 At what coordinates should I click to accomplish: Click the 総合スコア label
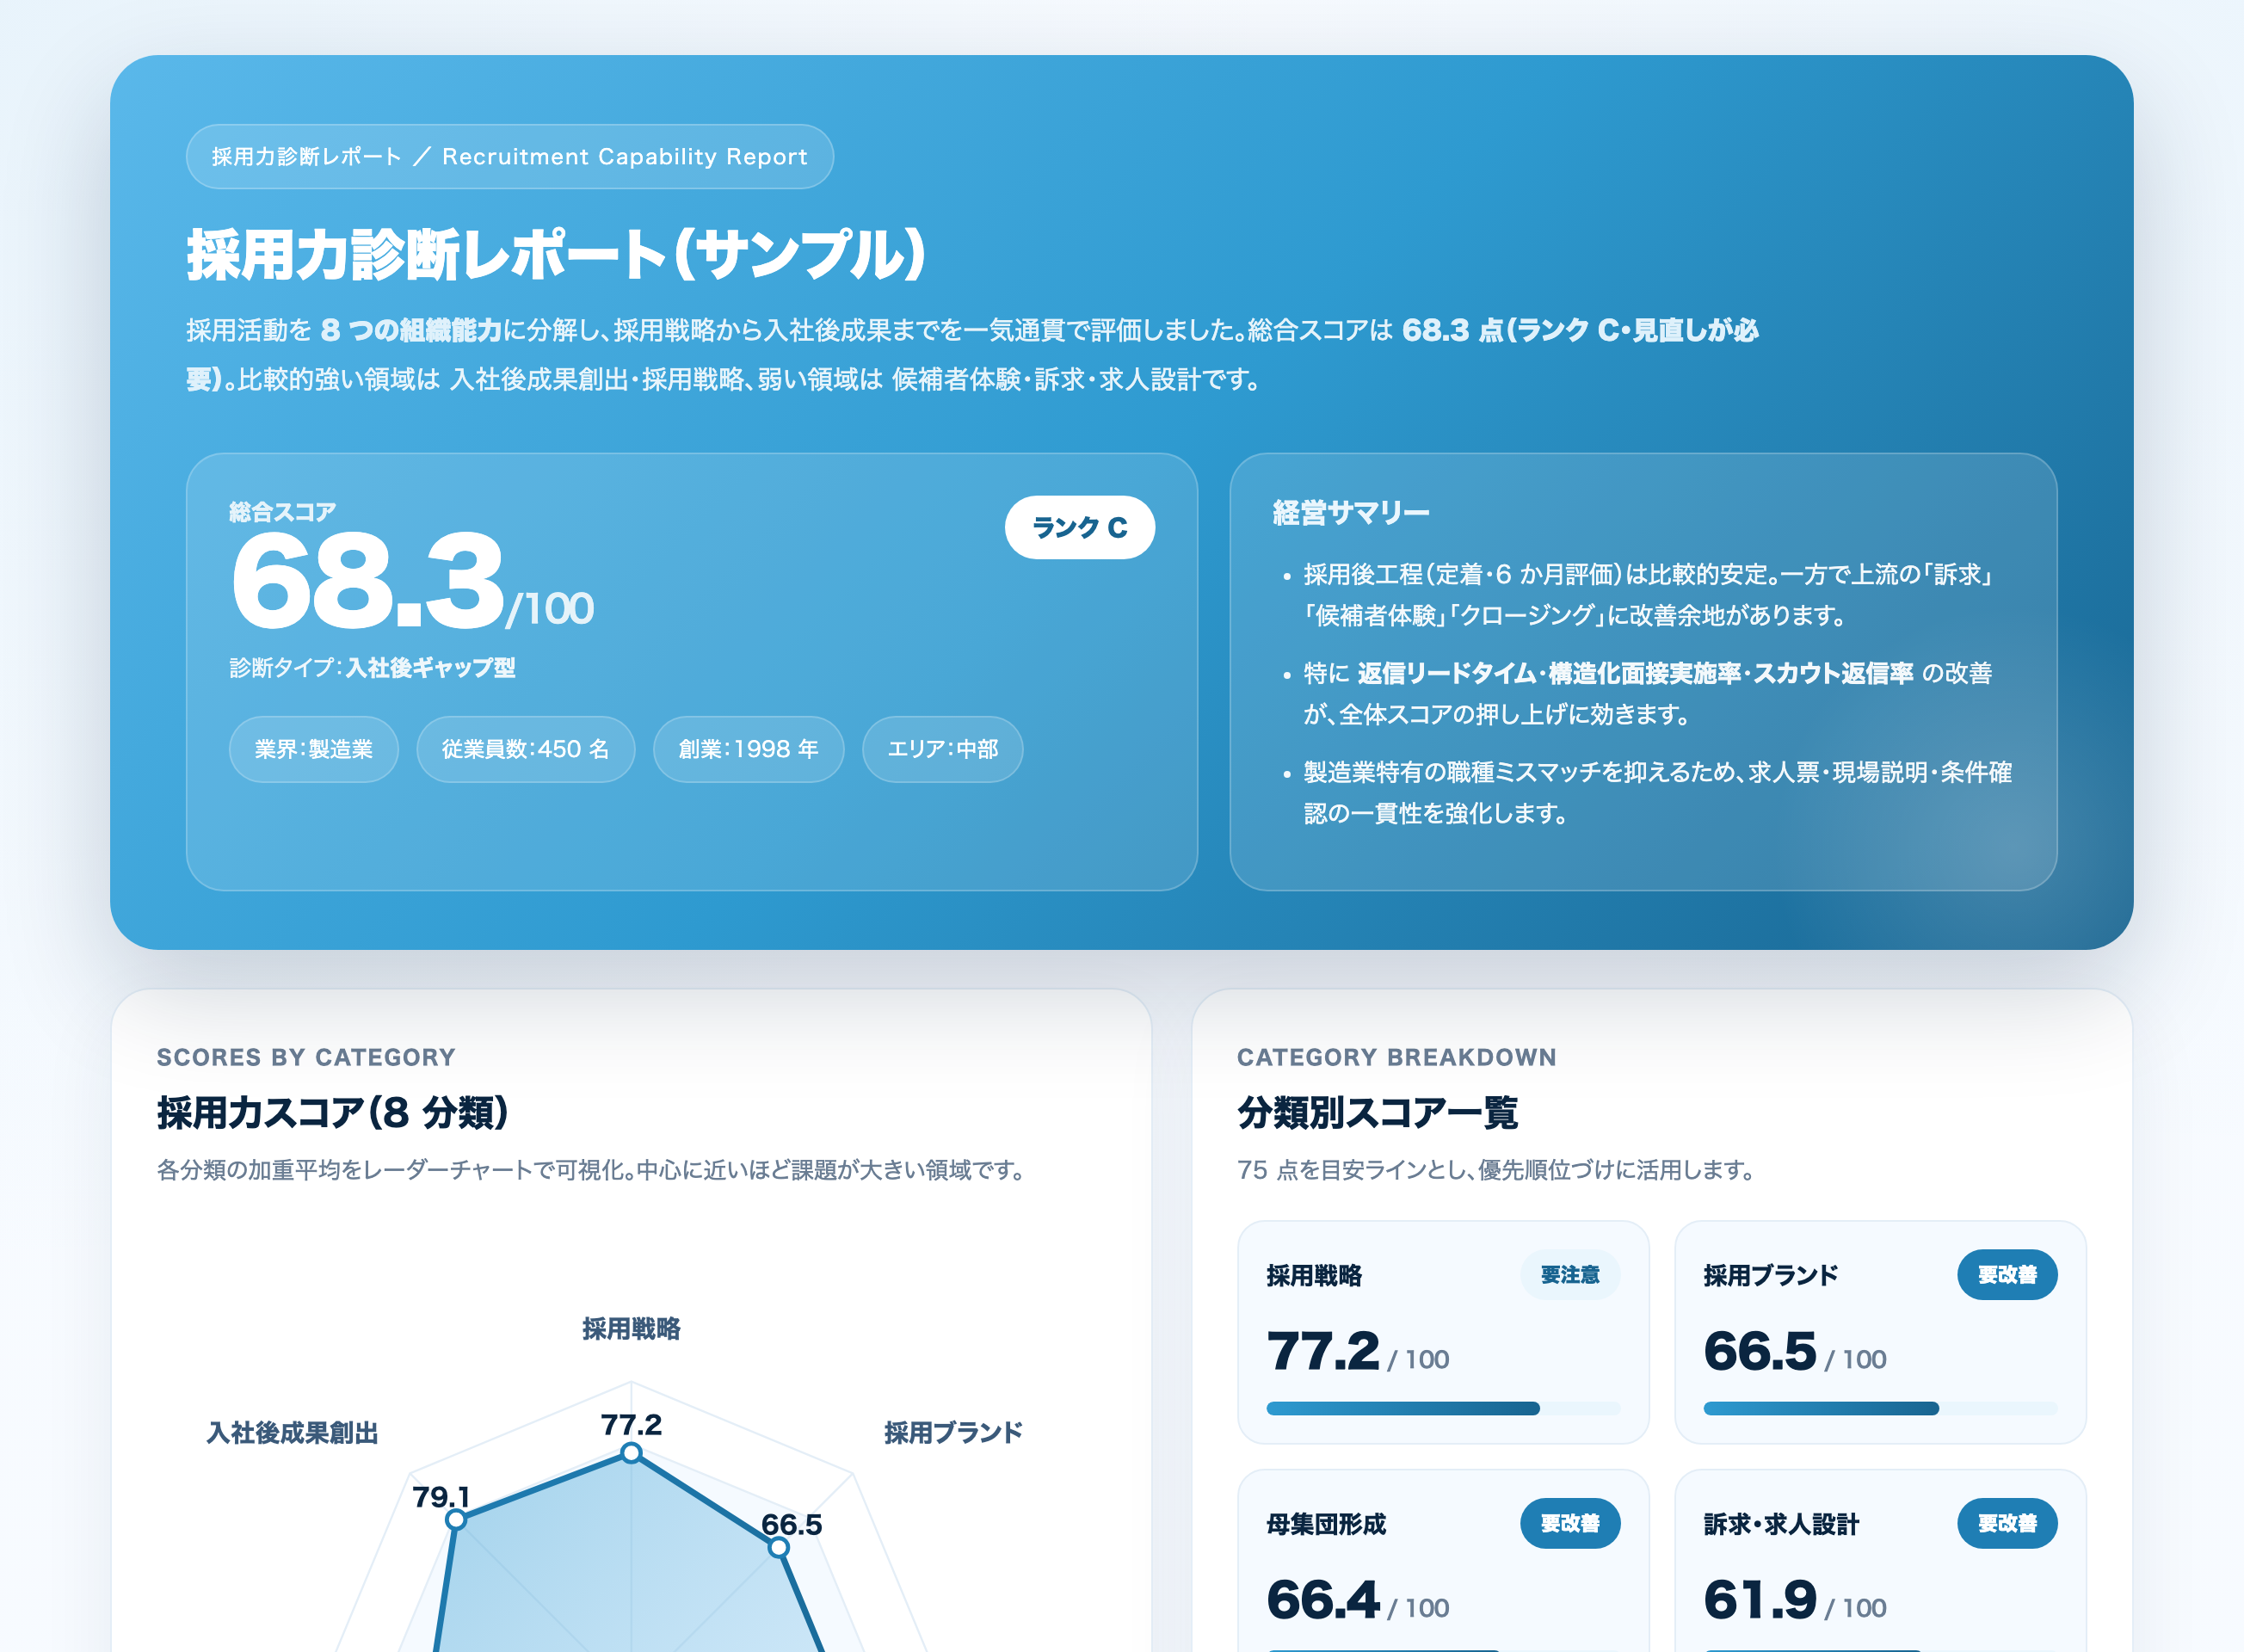(x=282, y=512)
